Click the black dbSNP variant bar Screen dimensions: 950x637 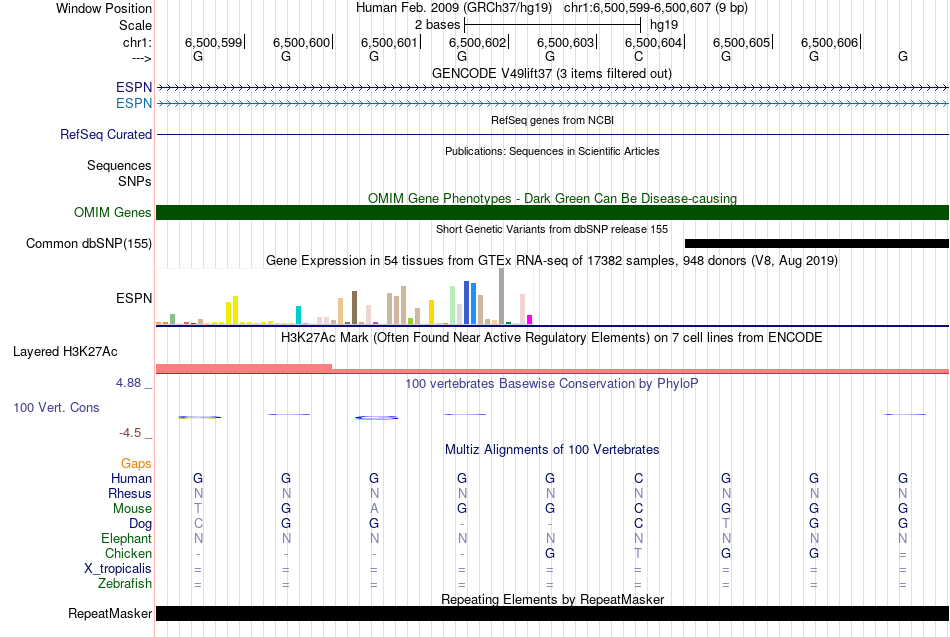817,244
